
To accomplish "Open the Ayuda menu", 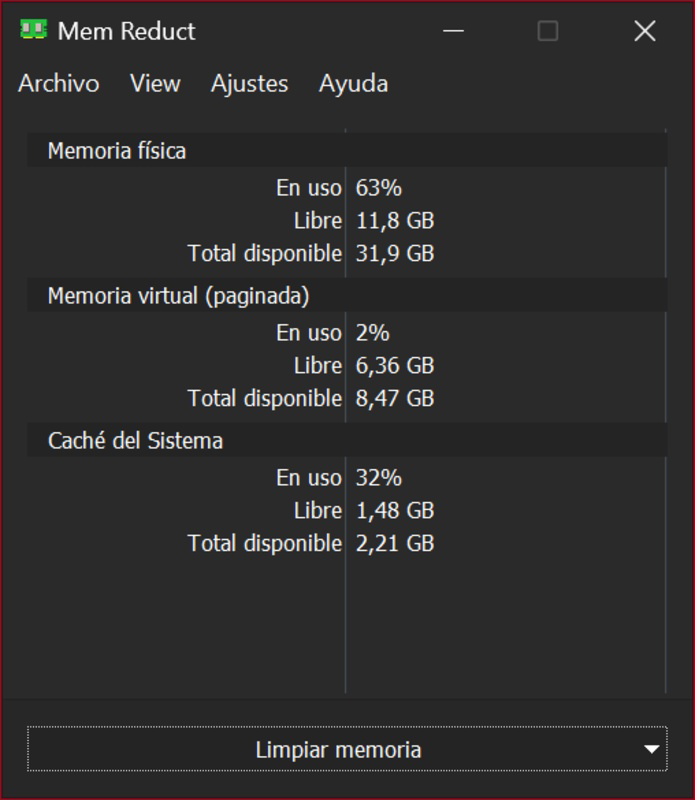I will click(352, 84).
